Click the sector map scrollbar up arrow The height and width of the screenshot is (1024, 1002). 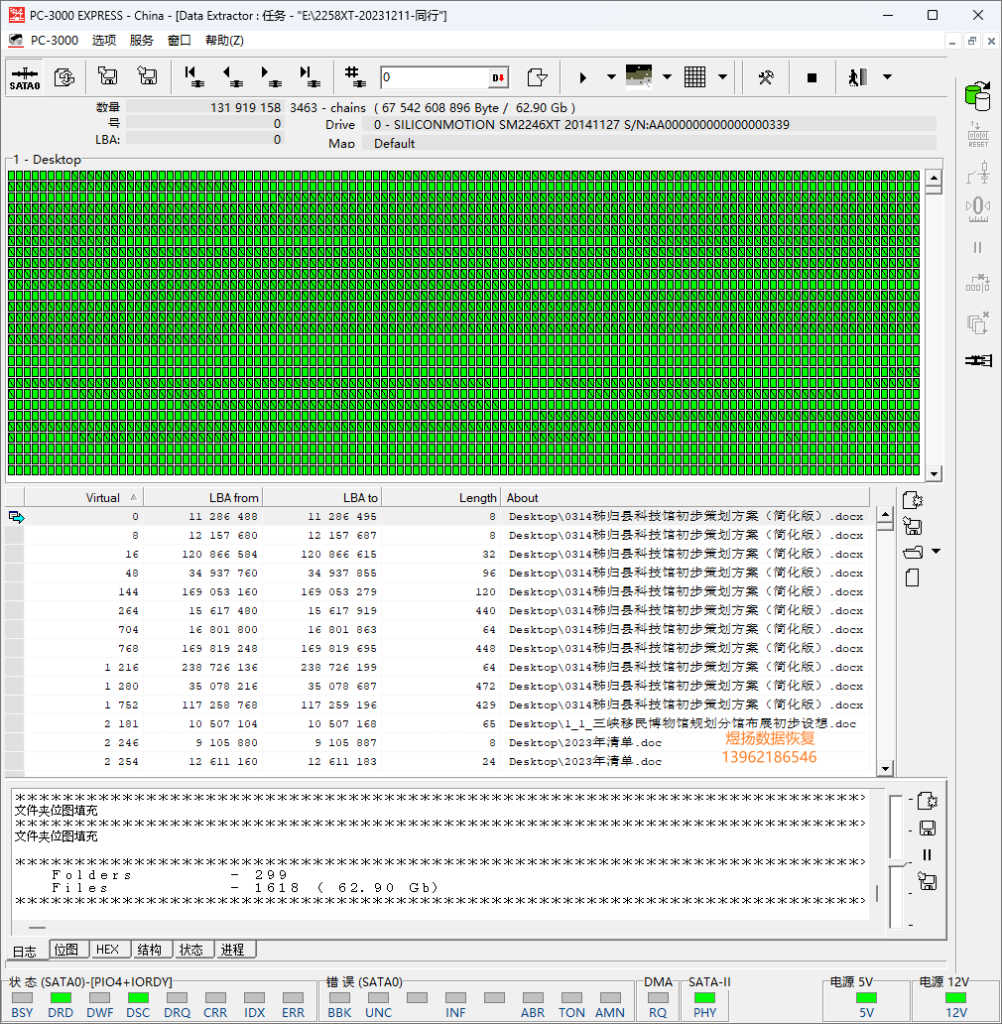coord(934,178)
